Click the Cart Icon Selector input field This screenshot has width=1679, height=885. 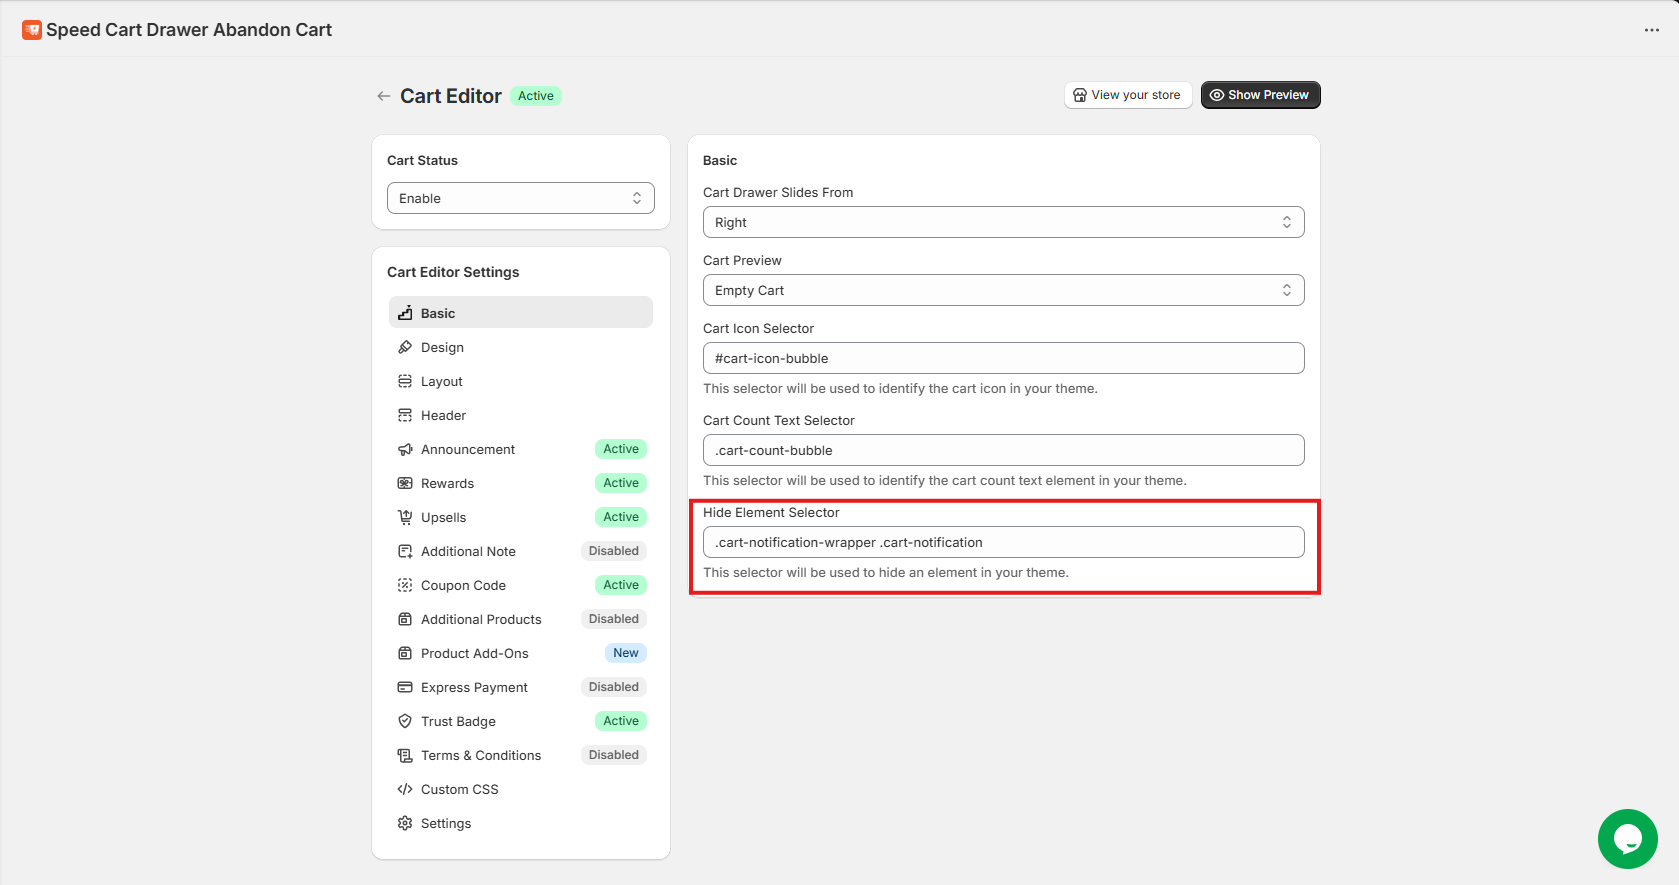(x=1003, y=358)
